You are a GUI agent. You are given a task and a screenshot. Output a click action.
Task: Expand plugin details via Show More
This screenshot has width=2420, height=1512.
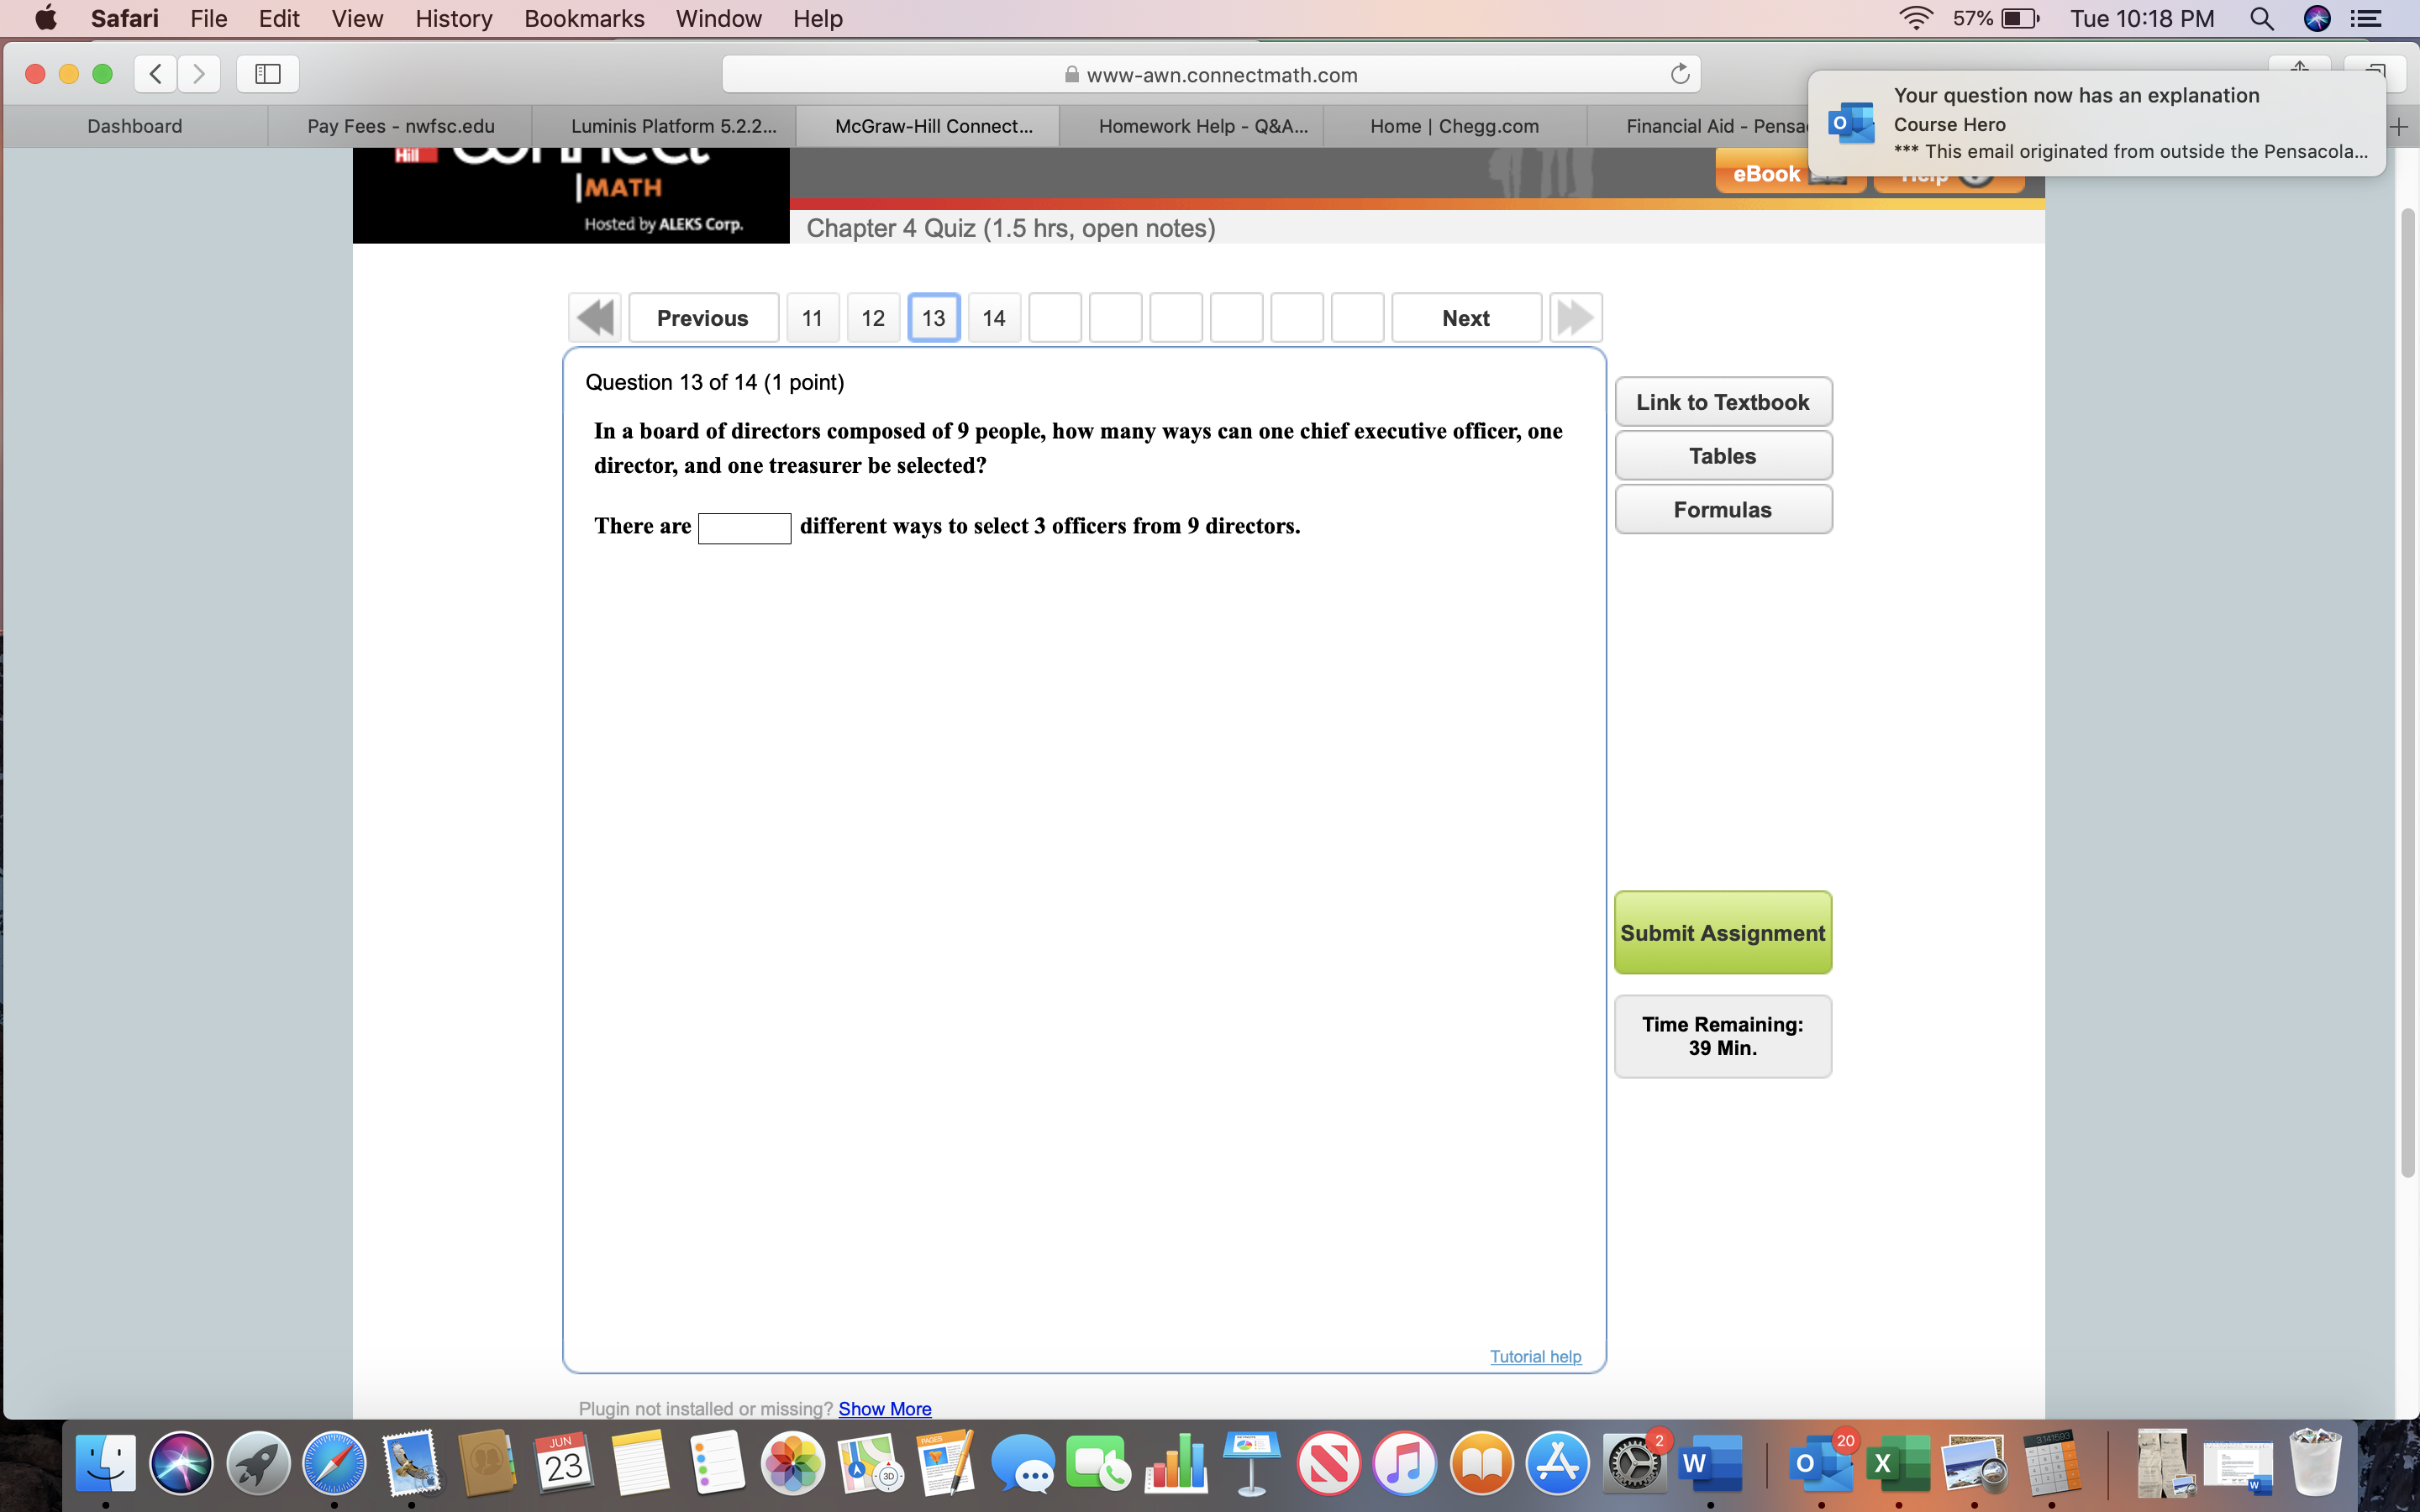[884, 1408]
